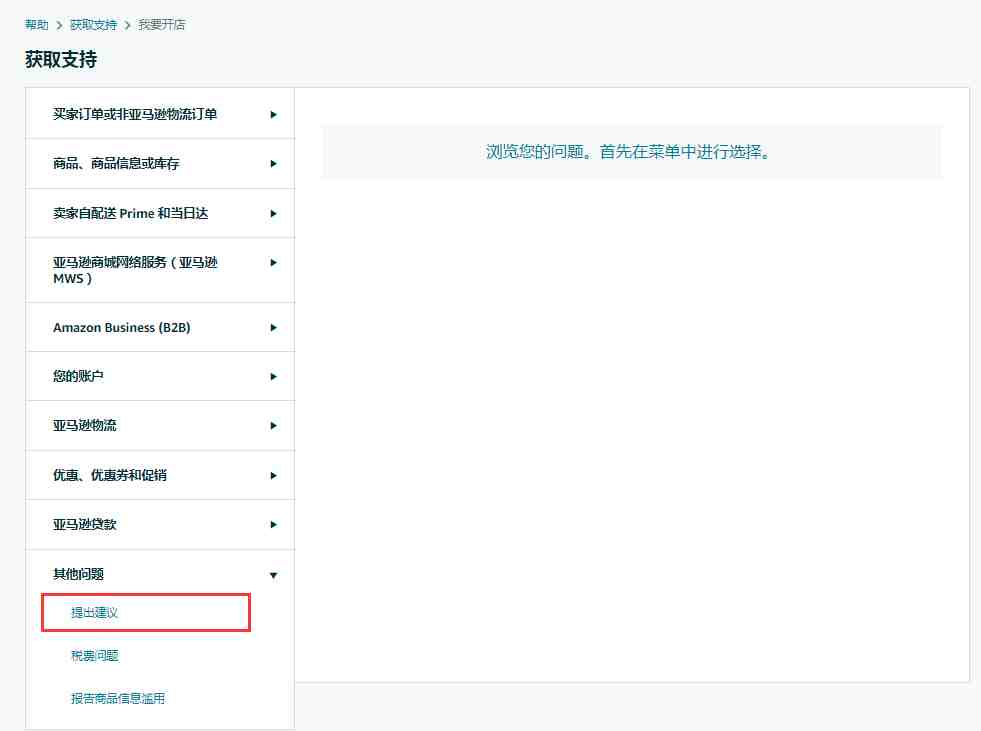Image resolution: width=981 pixels, height=731 pixels.
Task: Expand arrow beside 亚马逊商城网络服务 (亚马逊 MWS)
Action: click(x=273, y=263)
